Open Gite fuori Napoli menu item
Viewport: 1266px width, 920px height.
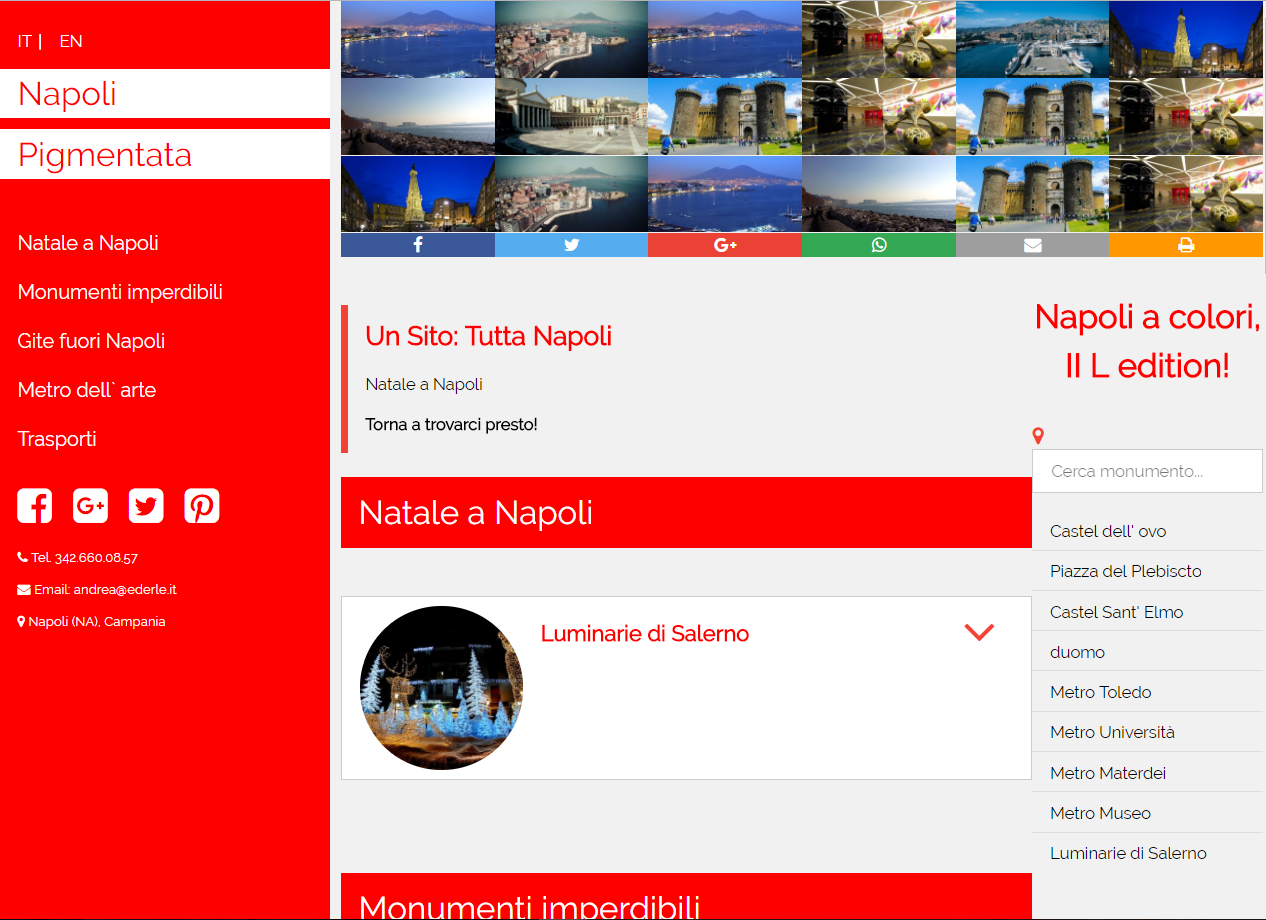pyautogui.click(x=91, y=341)
